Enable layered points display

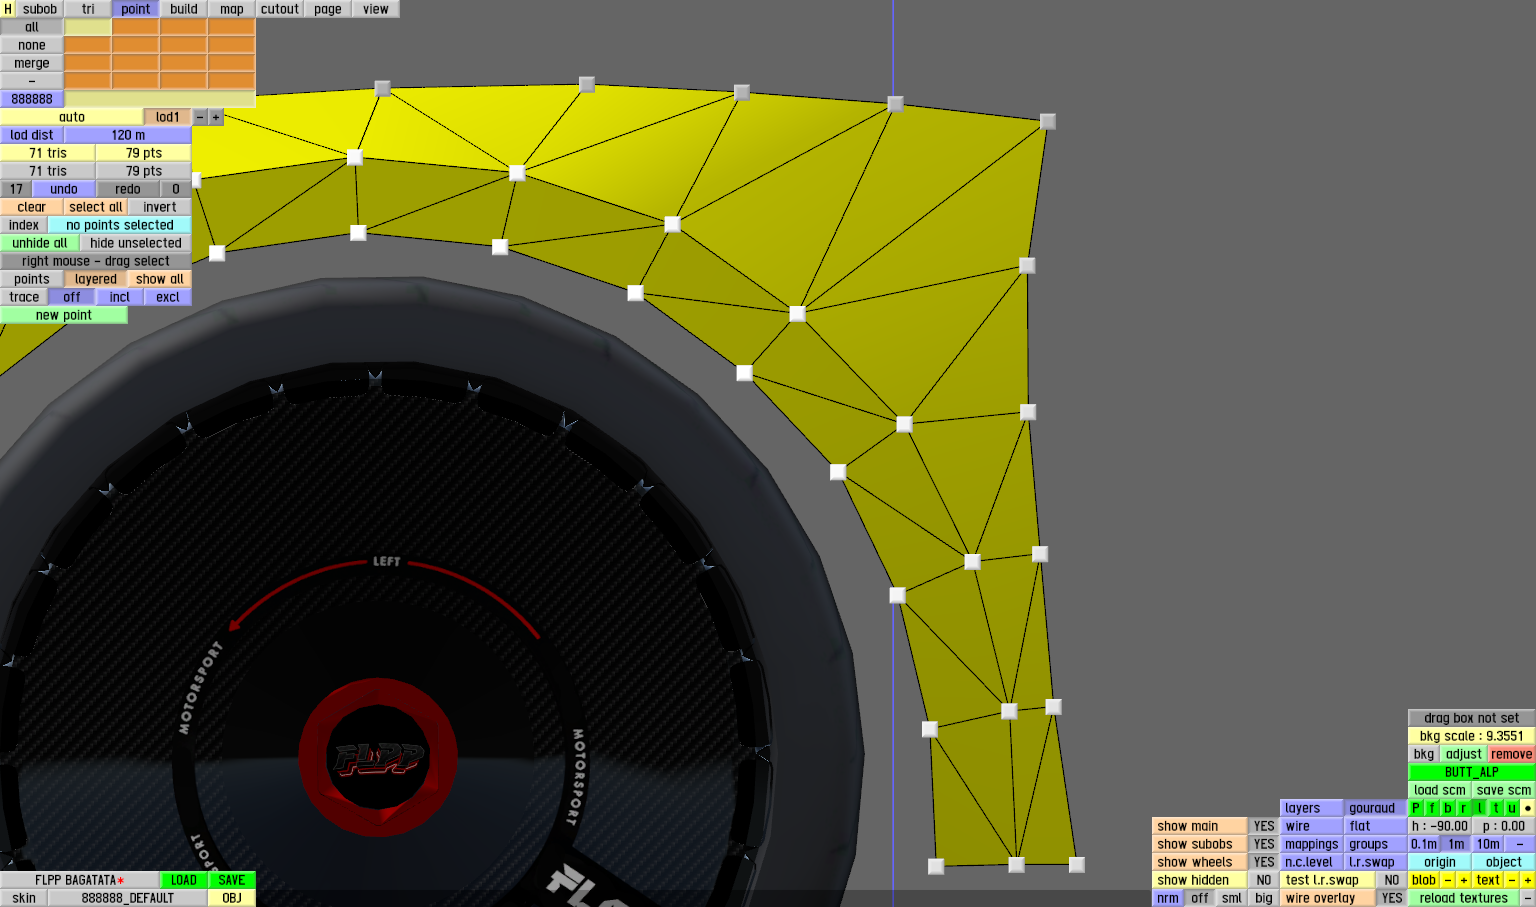point(96,279)
